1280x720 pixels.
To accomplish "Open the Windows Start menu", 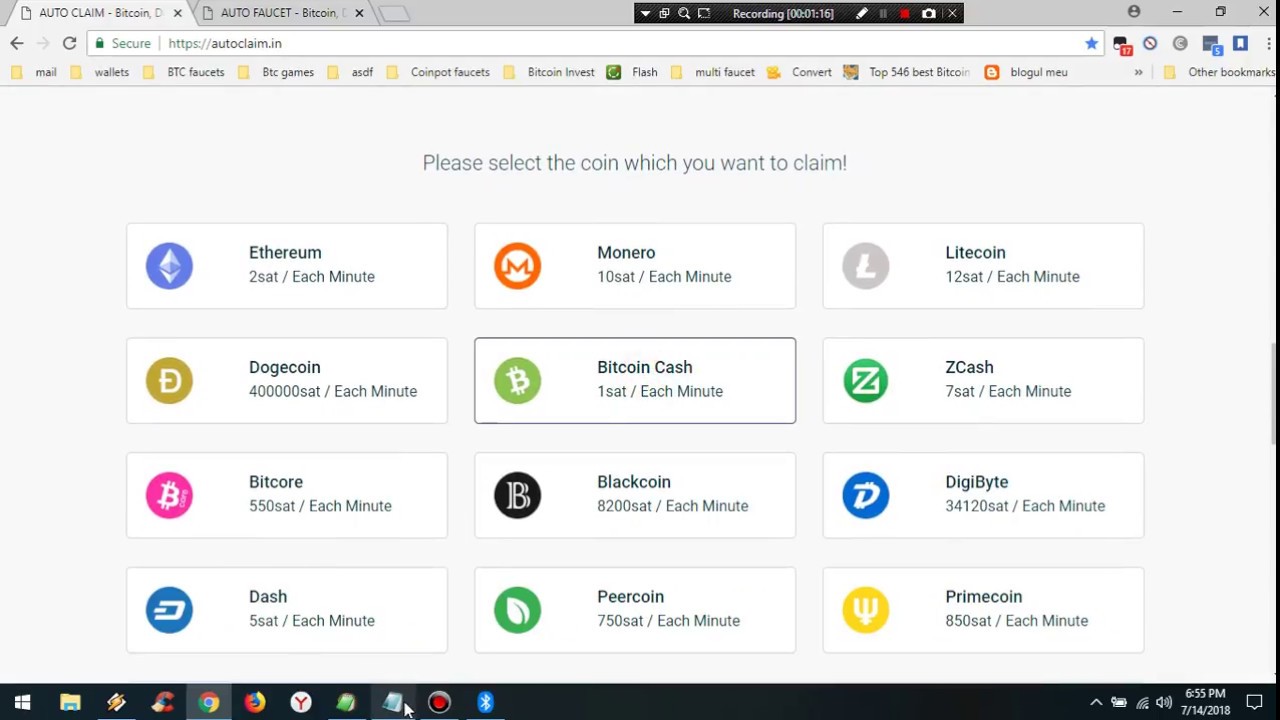I will point(22,702).
